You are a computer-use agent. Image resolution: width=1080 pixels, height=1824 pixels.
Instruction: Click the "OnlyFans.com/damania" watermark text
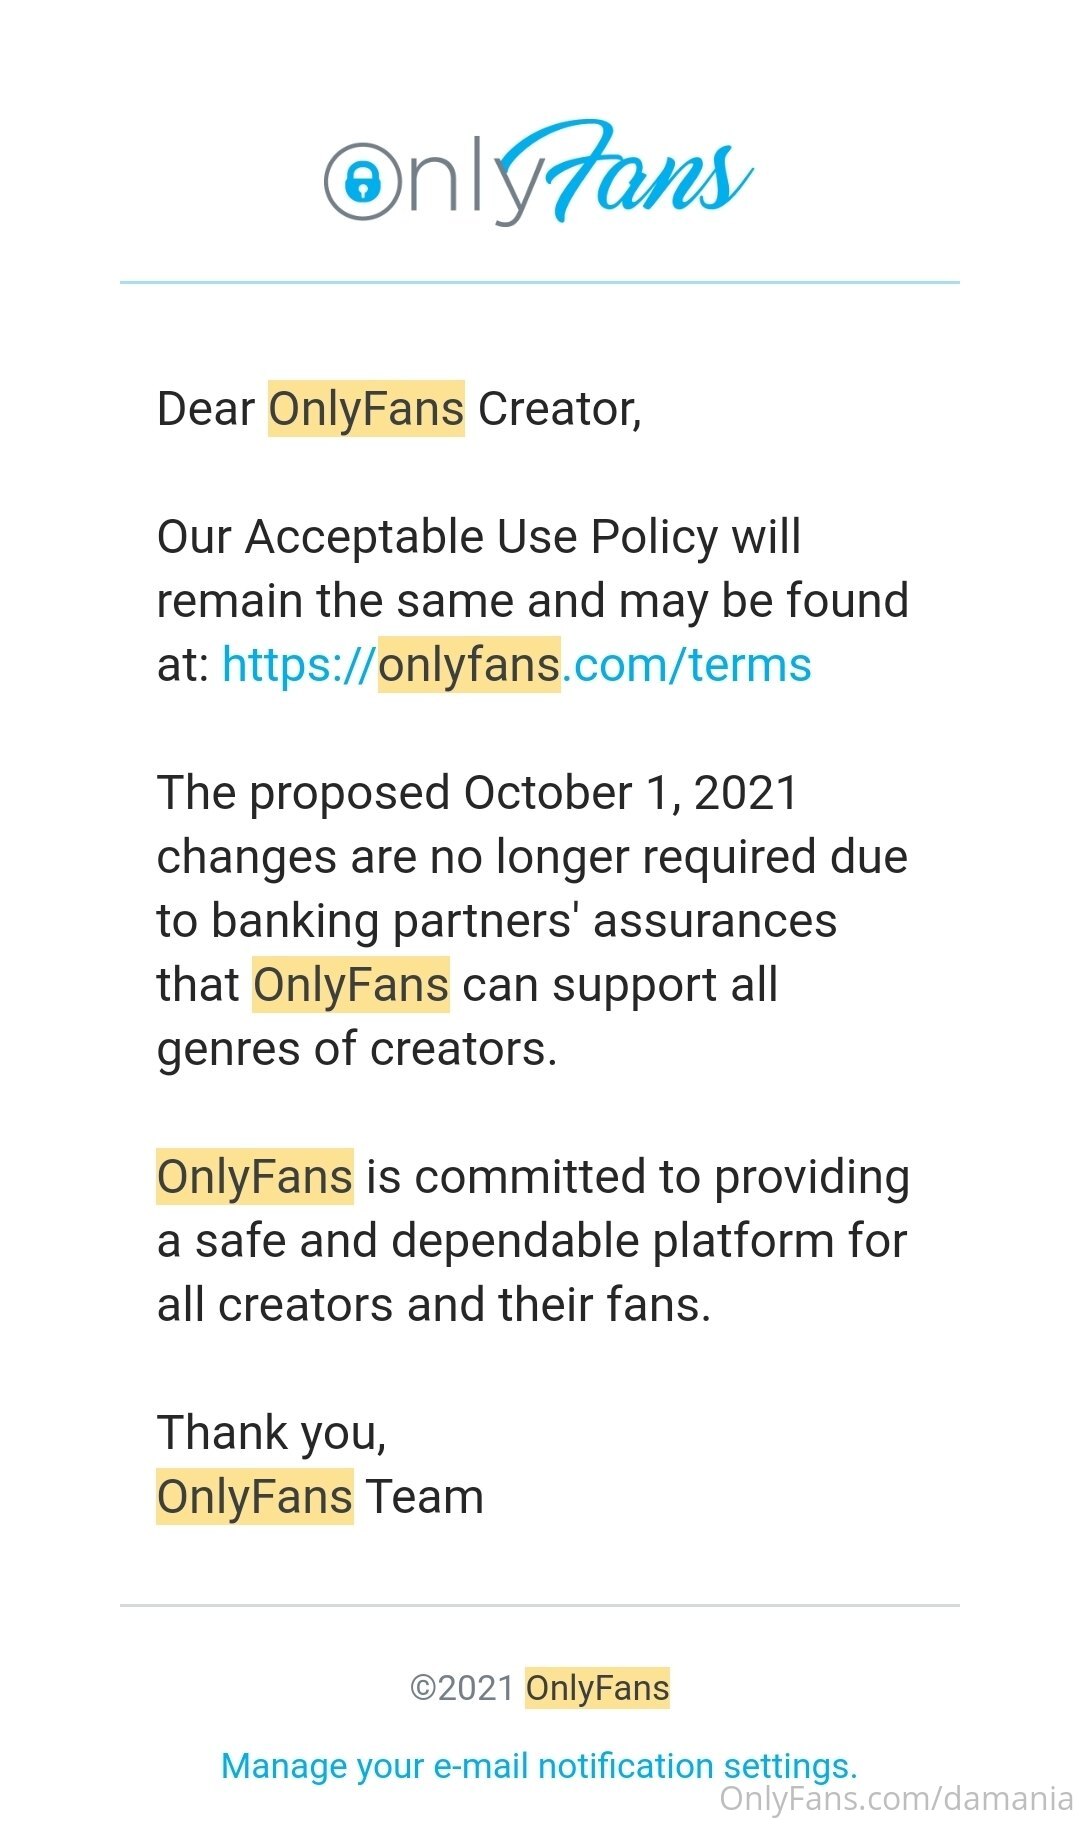coord(896,1798)
